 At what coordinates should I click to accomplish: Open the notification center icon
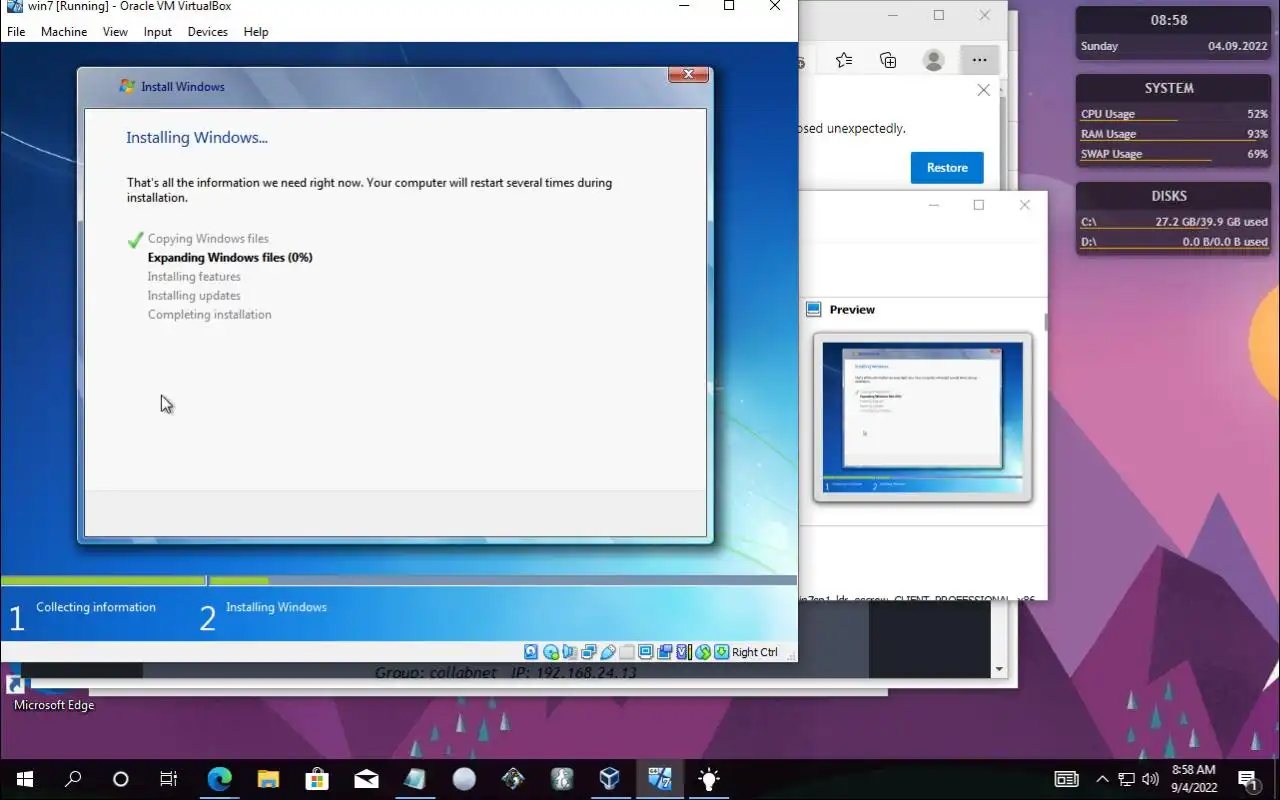(x=1248, y=779)
